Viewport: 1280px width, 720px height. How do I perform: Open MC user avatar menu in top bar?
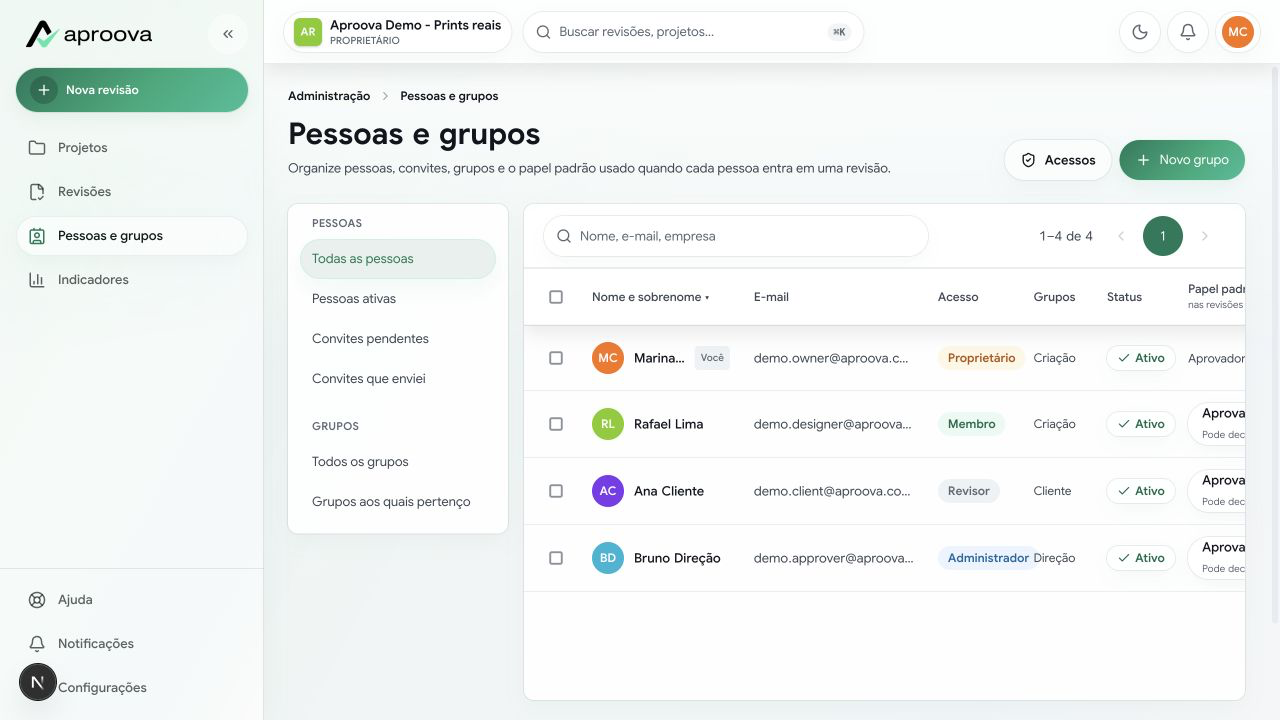[1238, 32]
